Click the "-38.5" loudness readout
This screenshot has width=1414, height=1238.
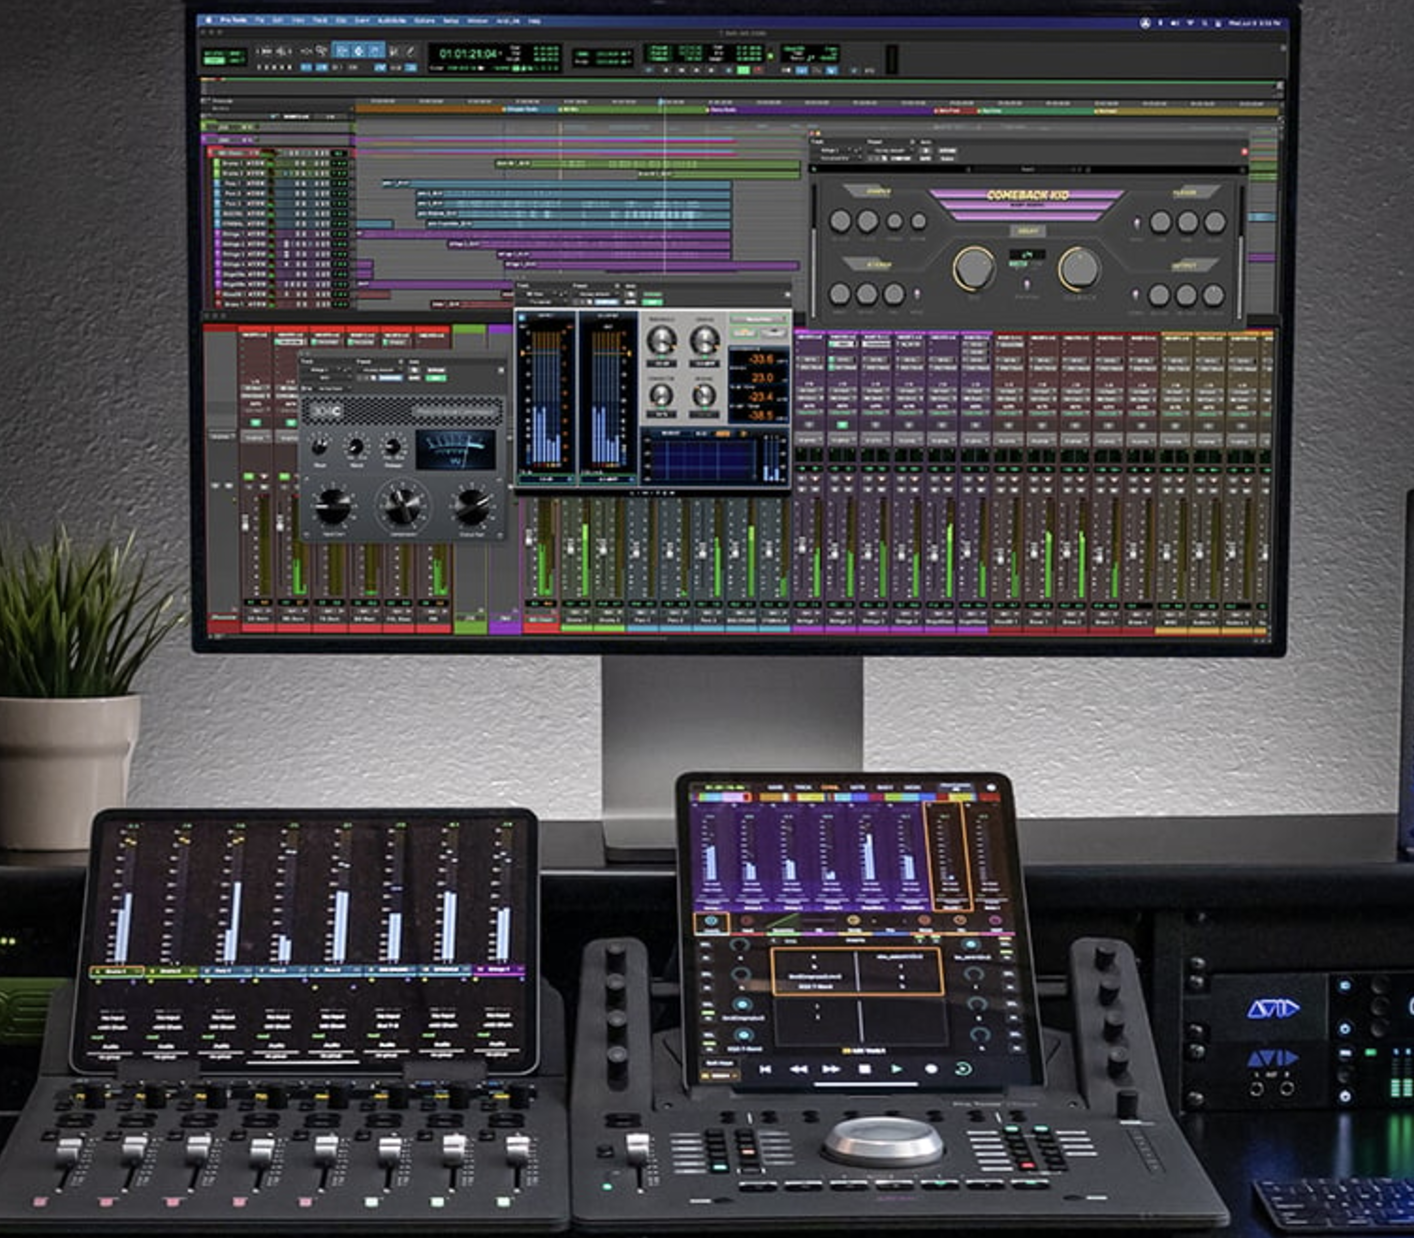click(x=761, y=415)
